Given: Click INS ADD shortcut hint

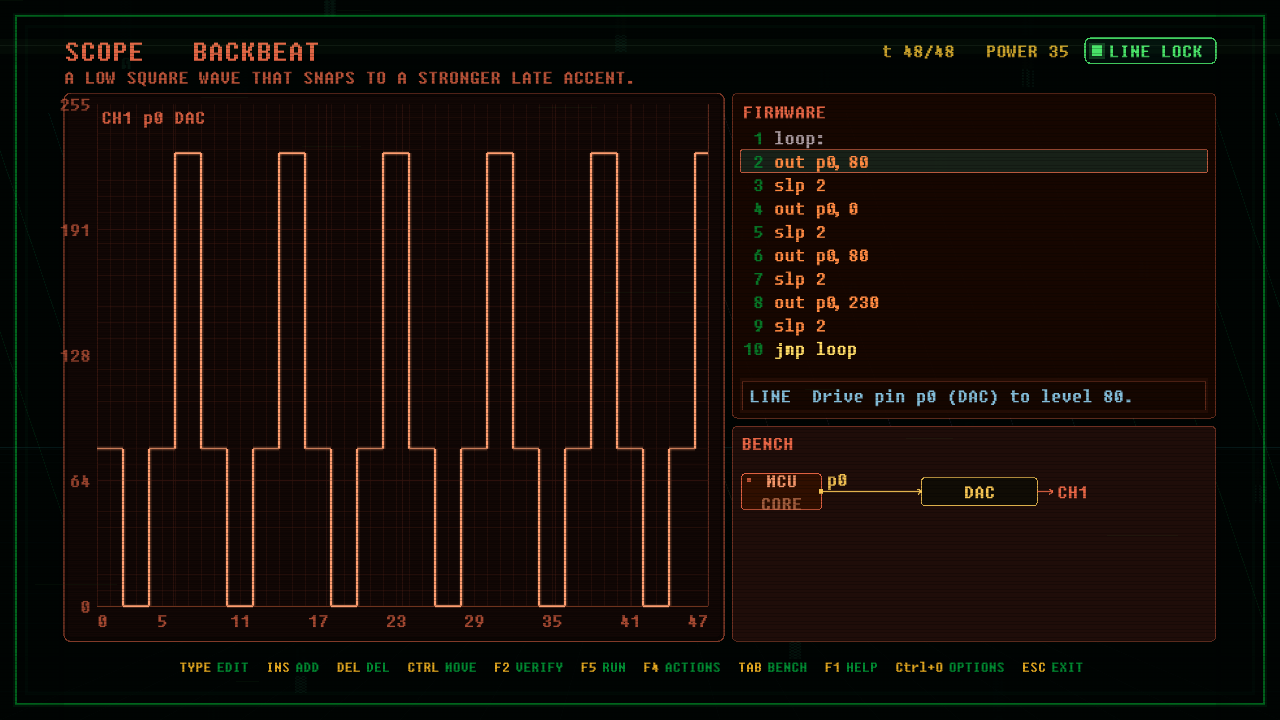Looking at the screenshot, I should [293, 667].
